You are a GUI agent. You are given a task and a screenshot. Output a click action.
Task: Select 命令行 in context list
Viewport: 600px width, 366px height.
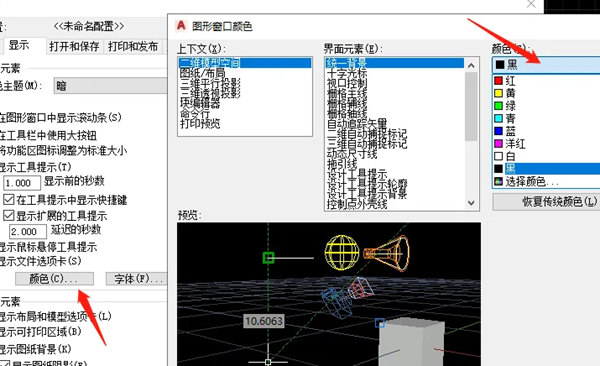245,113
